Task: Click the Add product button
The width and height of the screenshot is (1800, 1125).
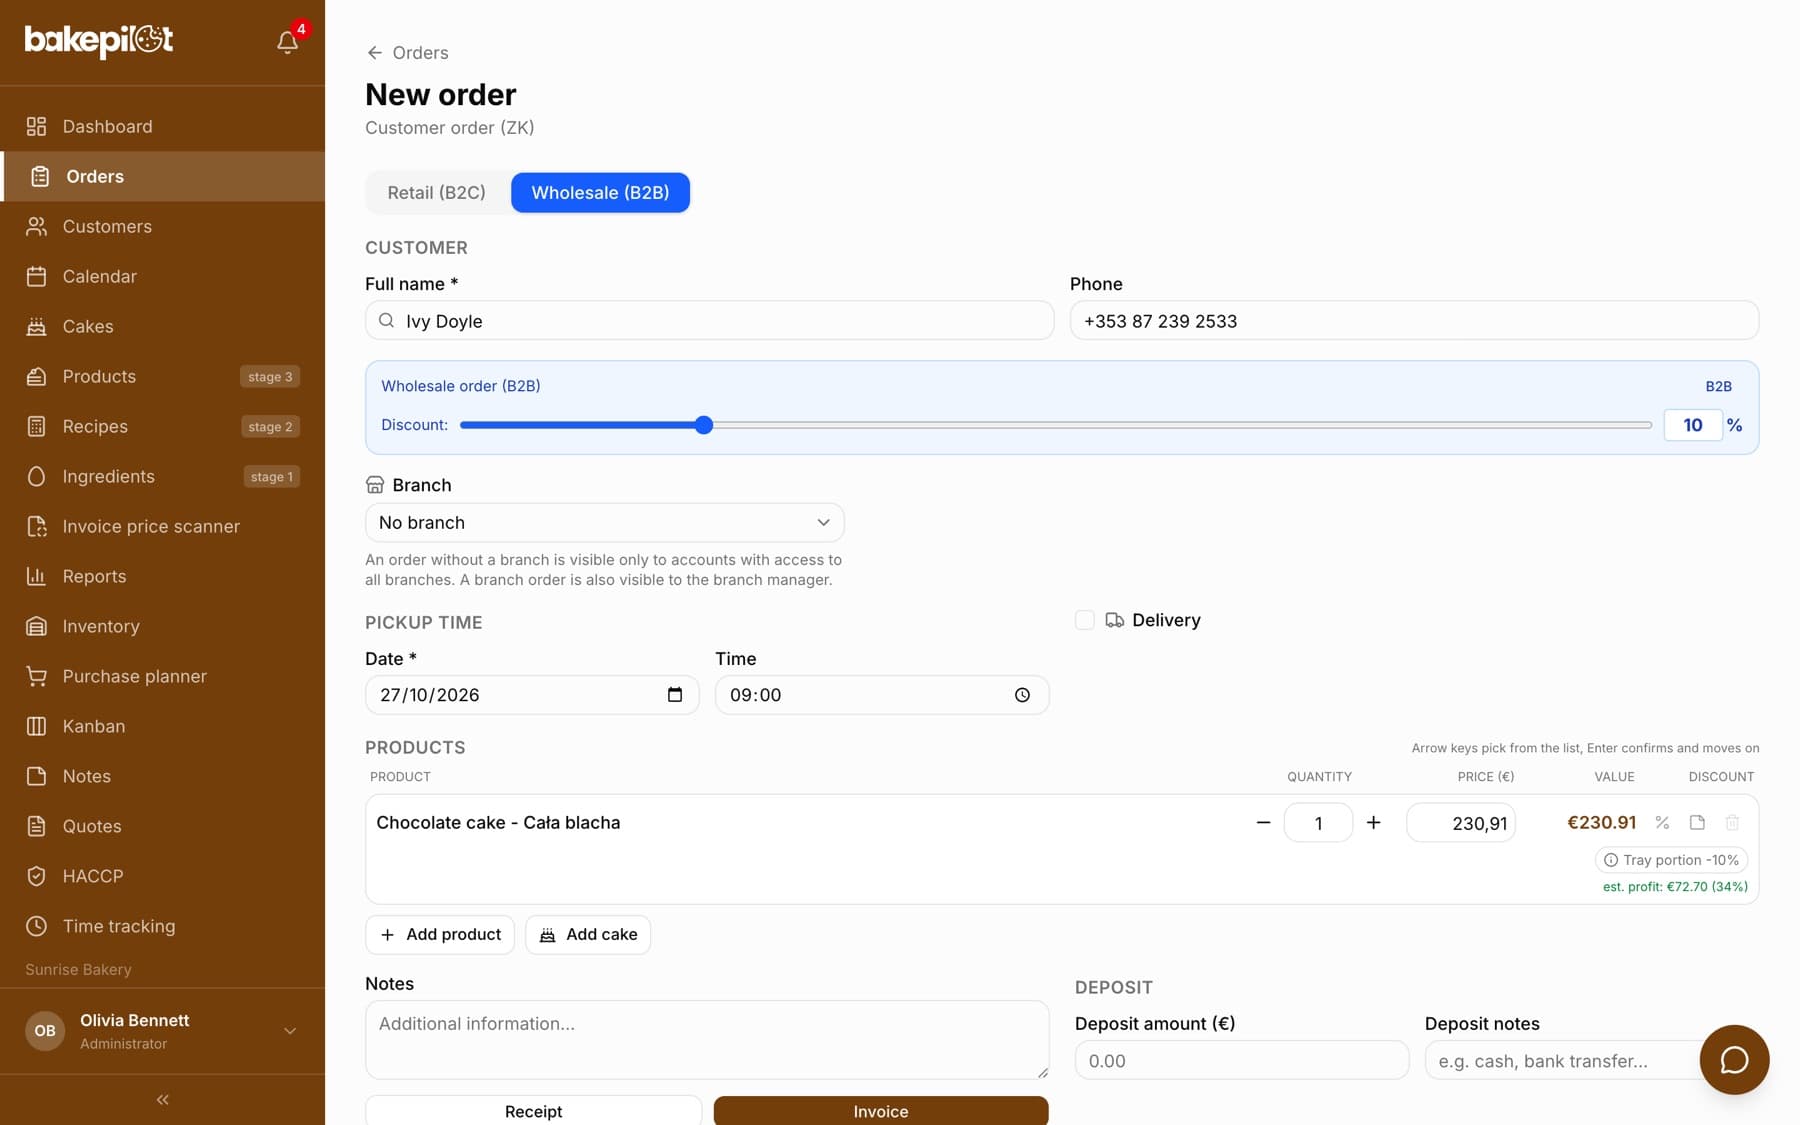Action: pyautogui.click(x=440, y=934)
